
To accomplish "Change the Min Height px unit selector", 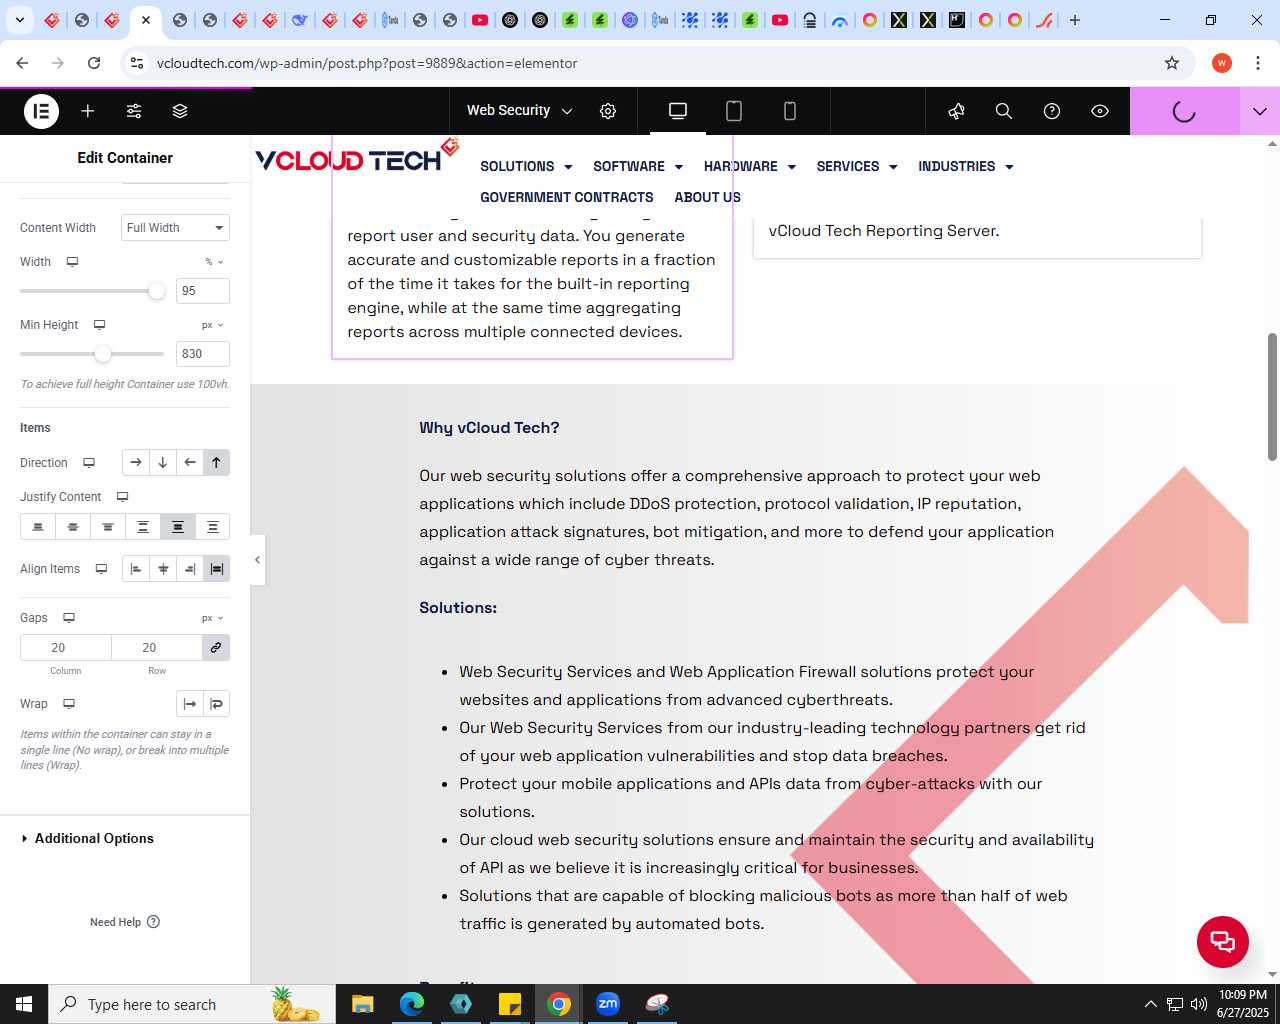I will tap(212, 325).
